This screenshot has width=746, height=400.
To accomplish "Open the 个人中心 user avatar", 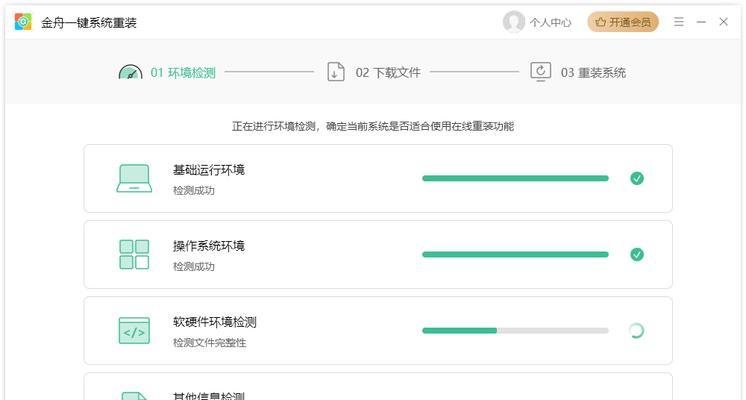I will [x=514, y=22].
